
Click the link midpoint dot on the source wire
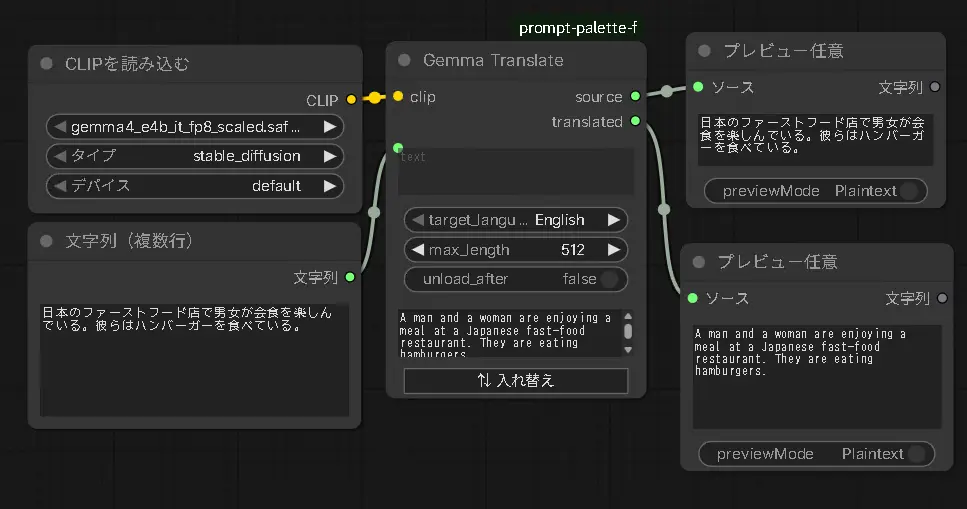click(x=667, y=91)
